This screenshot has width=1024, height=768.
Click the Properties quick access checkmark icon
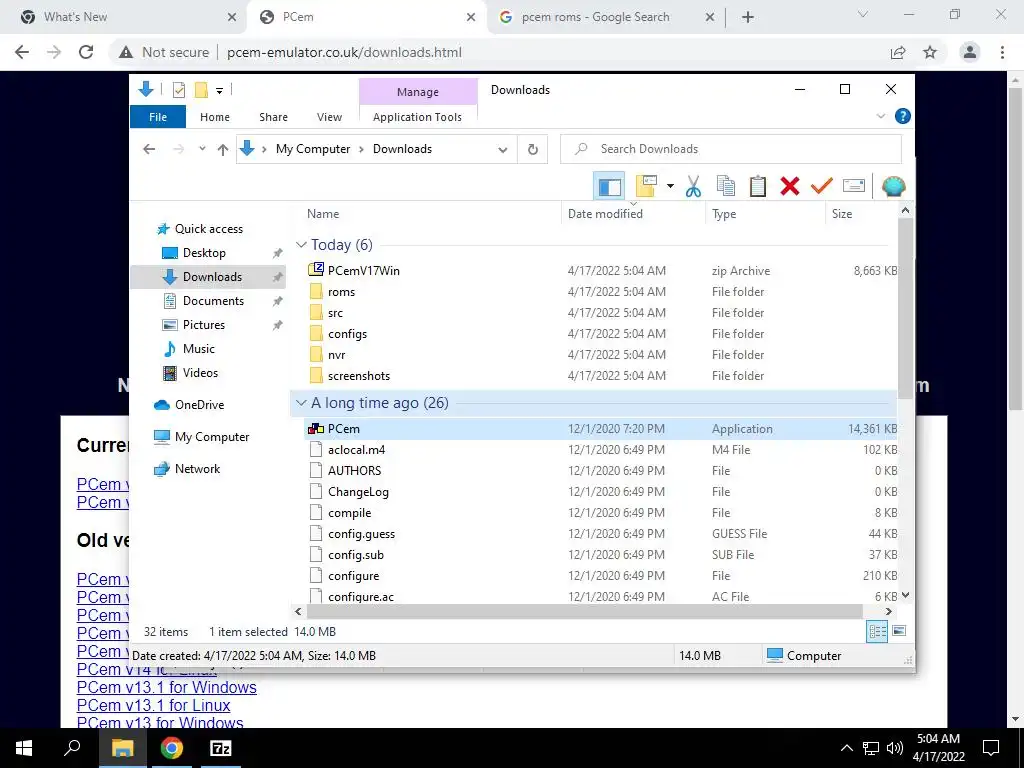click(x=178, y=90)
